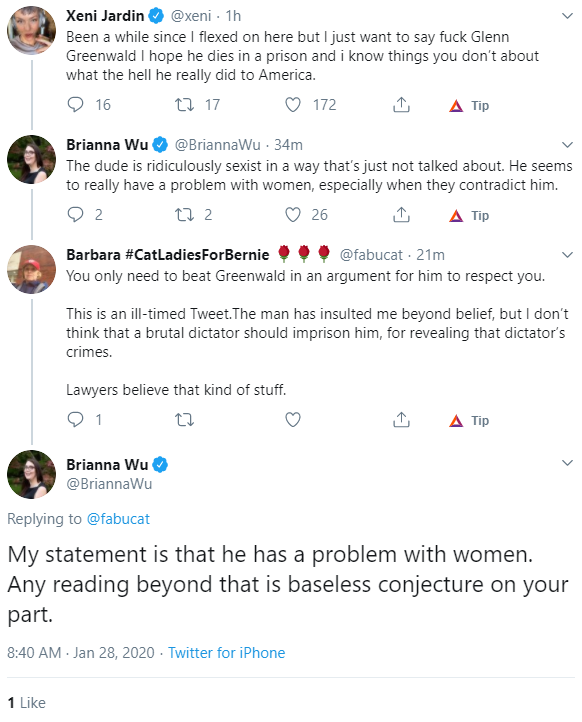The width and height of the screenshot is (582, 722).
Task: Retweet Brianna Wu's tweet about sexism
Action: click(185, 215)
